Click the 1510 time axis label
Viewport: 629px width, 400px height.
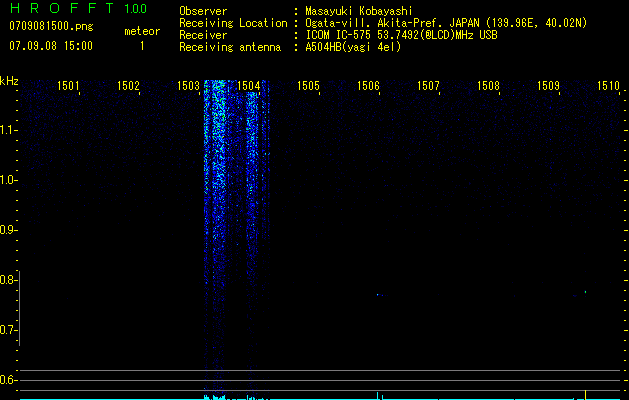608,85
